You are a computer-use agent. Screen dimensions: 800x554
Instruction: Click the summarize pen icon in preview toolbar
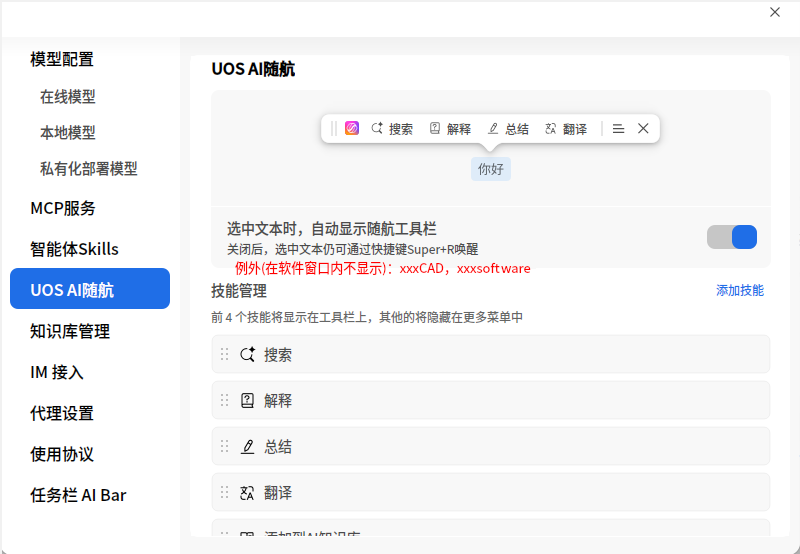[493, 129]
